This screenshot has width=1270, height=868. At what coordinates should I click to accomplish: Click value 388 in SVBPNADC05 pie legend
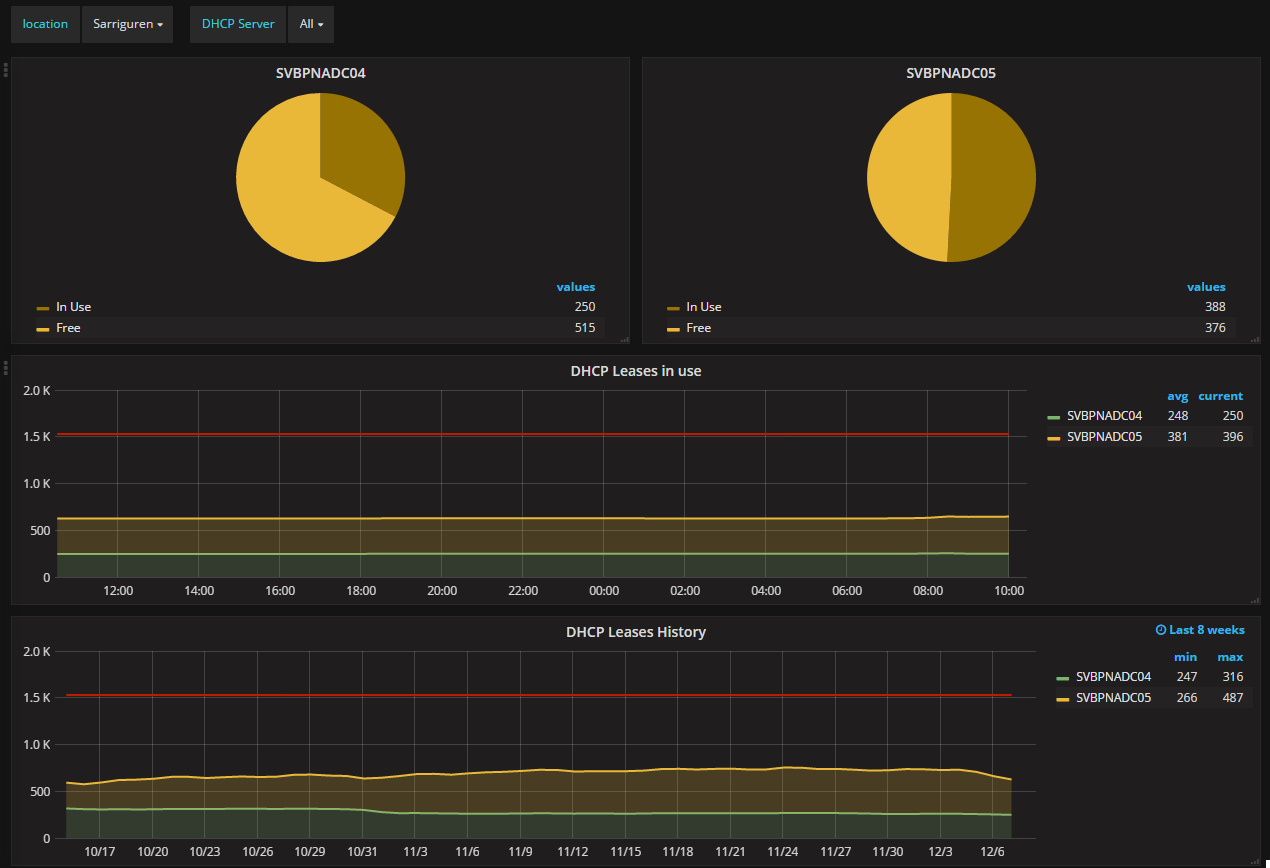pyautogui.click(x=1215, y=307)
